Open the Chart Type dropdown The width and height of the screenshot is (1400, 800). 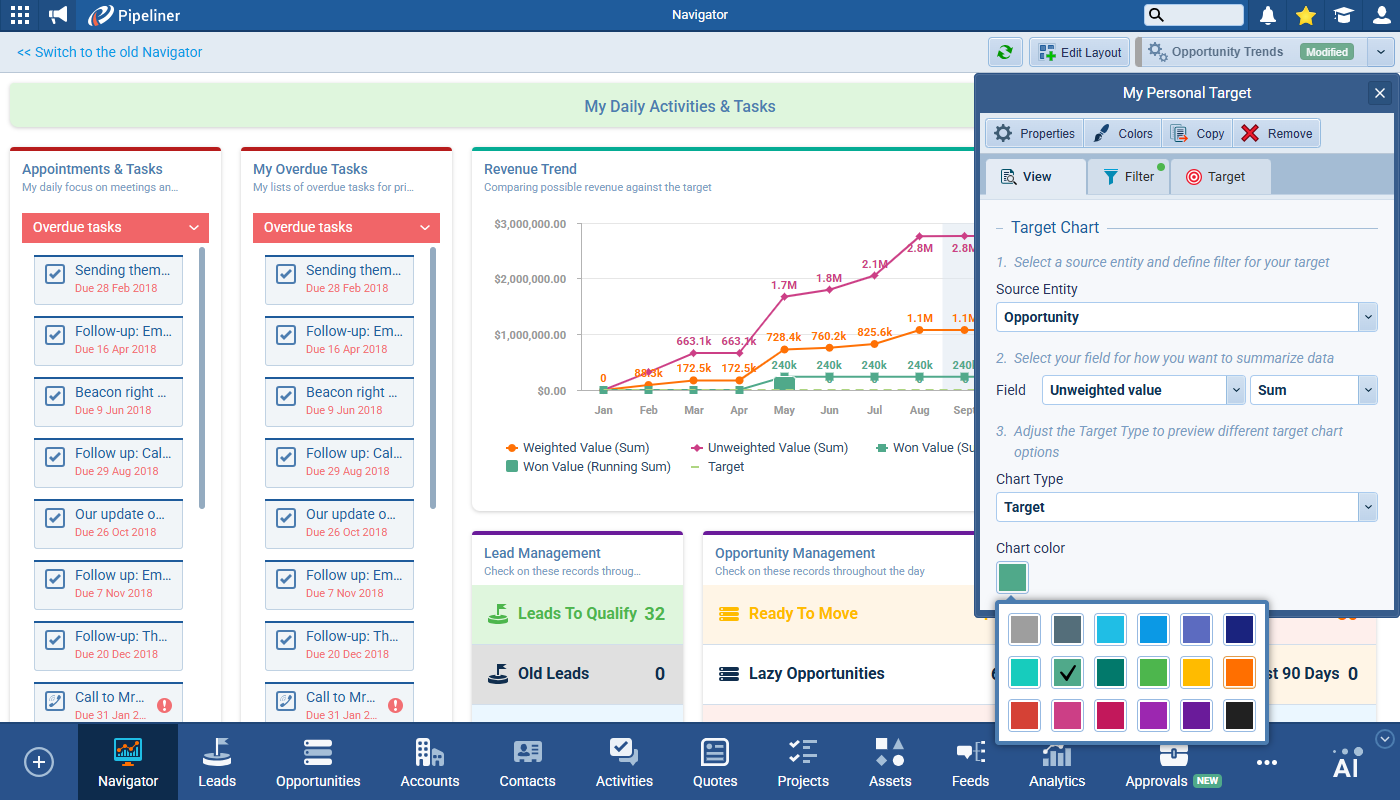1367,507
